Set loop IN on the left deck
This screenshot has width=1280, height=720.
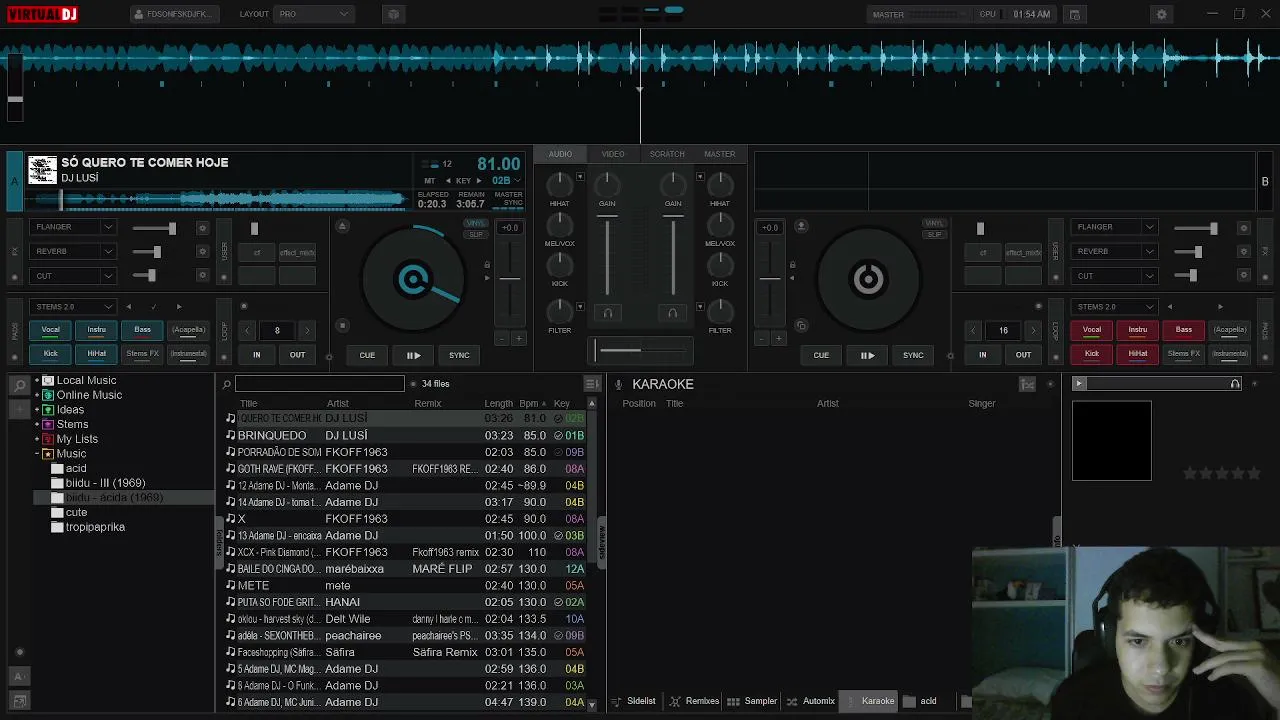point(257,355)
